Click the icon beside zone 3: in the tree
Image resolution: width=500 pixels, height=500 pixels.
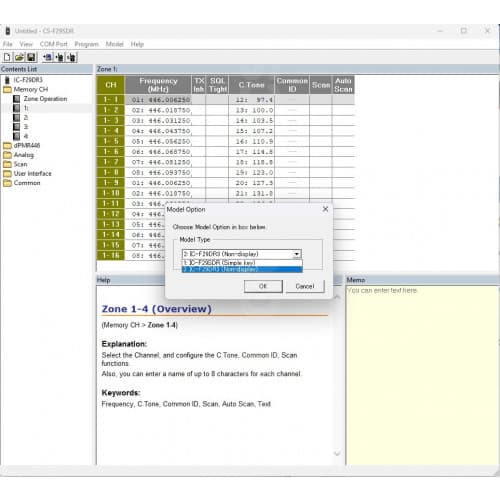tap(17, 127)
